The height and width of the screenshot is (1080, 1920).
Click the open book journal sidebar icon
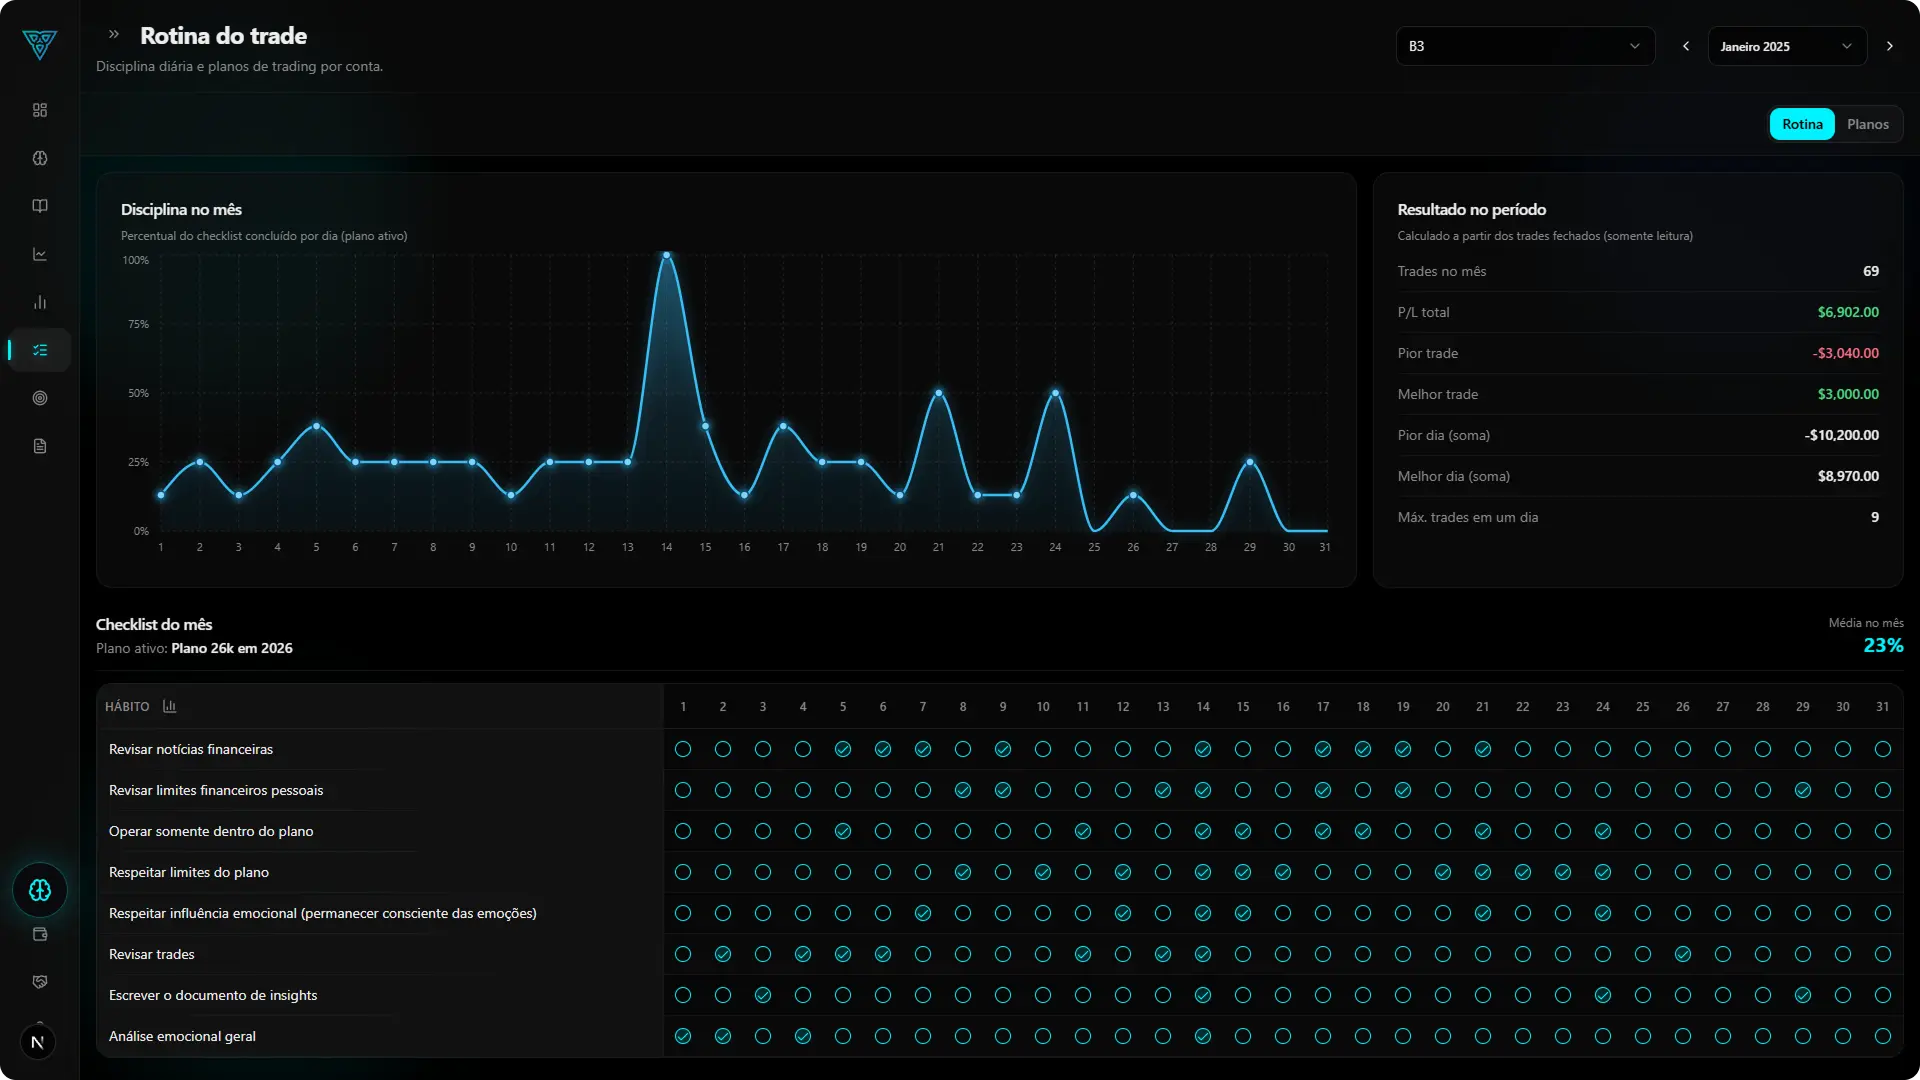pyautogui.click(x=40, y=206)
